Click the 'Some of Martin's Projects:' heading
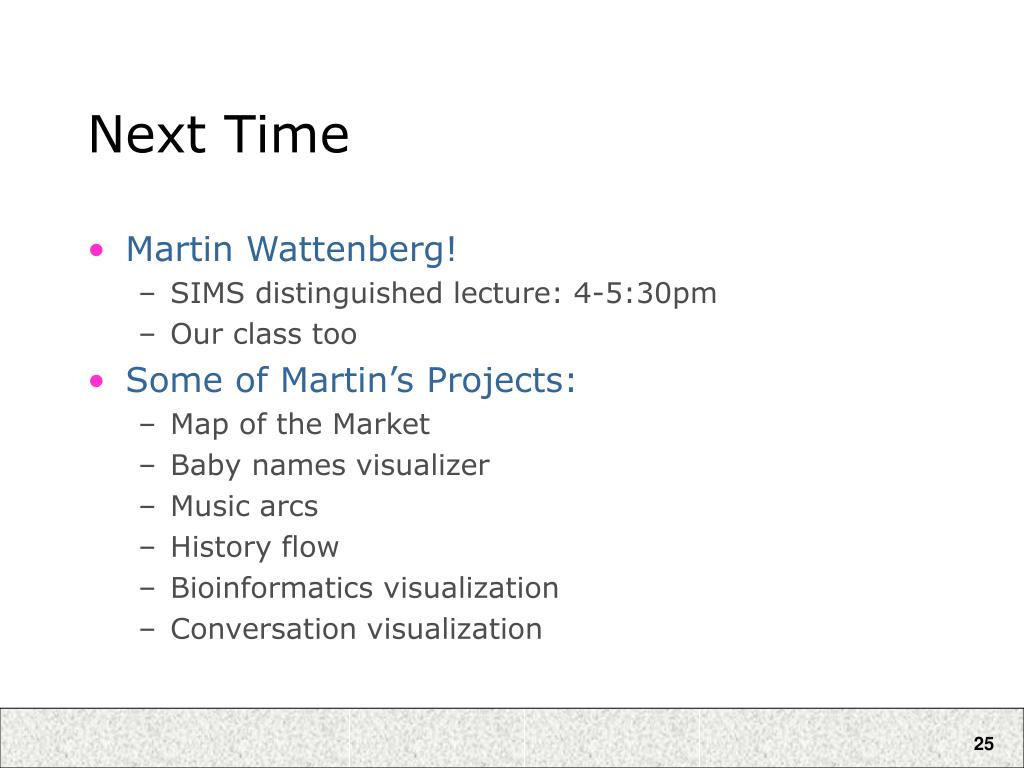 tap(351, 381)
